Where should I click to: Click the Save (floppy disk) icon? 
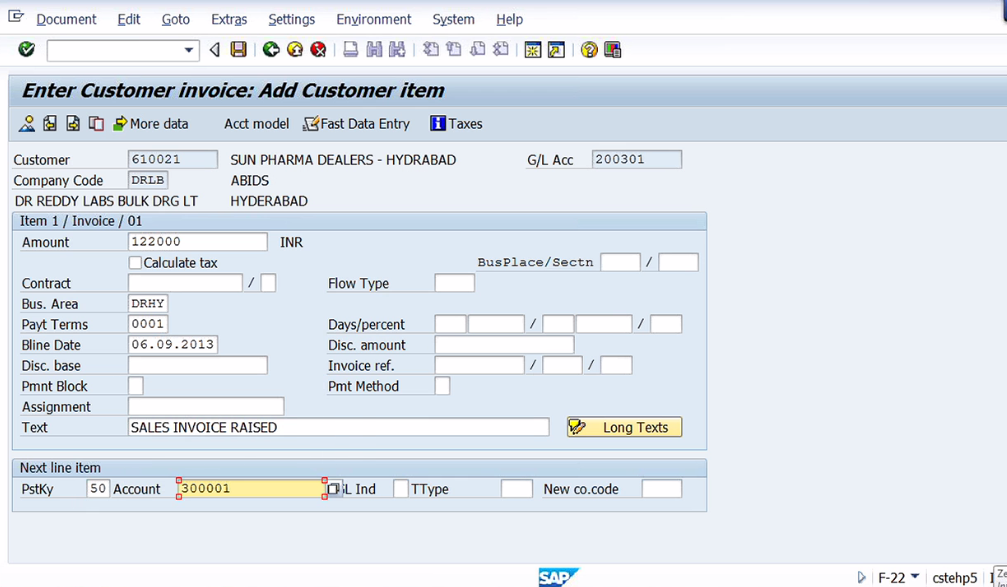coord(238,49)
